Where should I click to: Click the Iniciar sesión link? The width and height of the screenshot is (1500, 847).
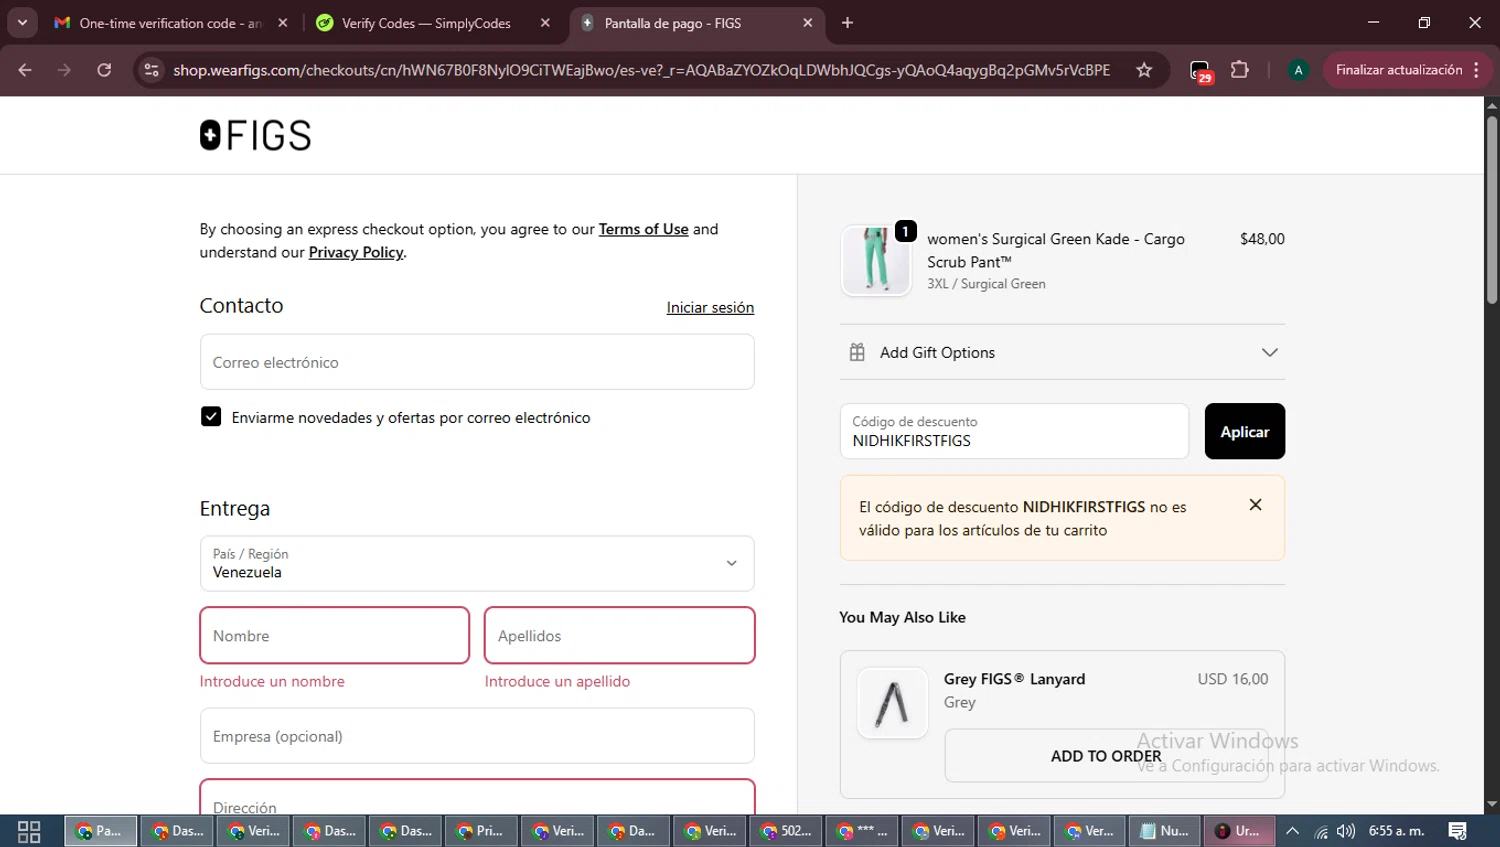[710, 307]
